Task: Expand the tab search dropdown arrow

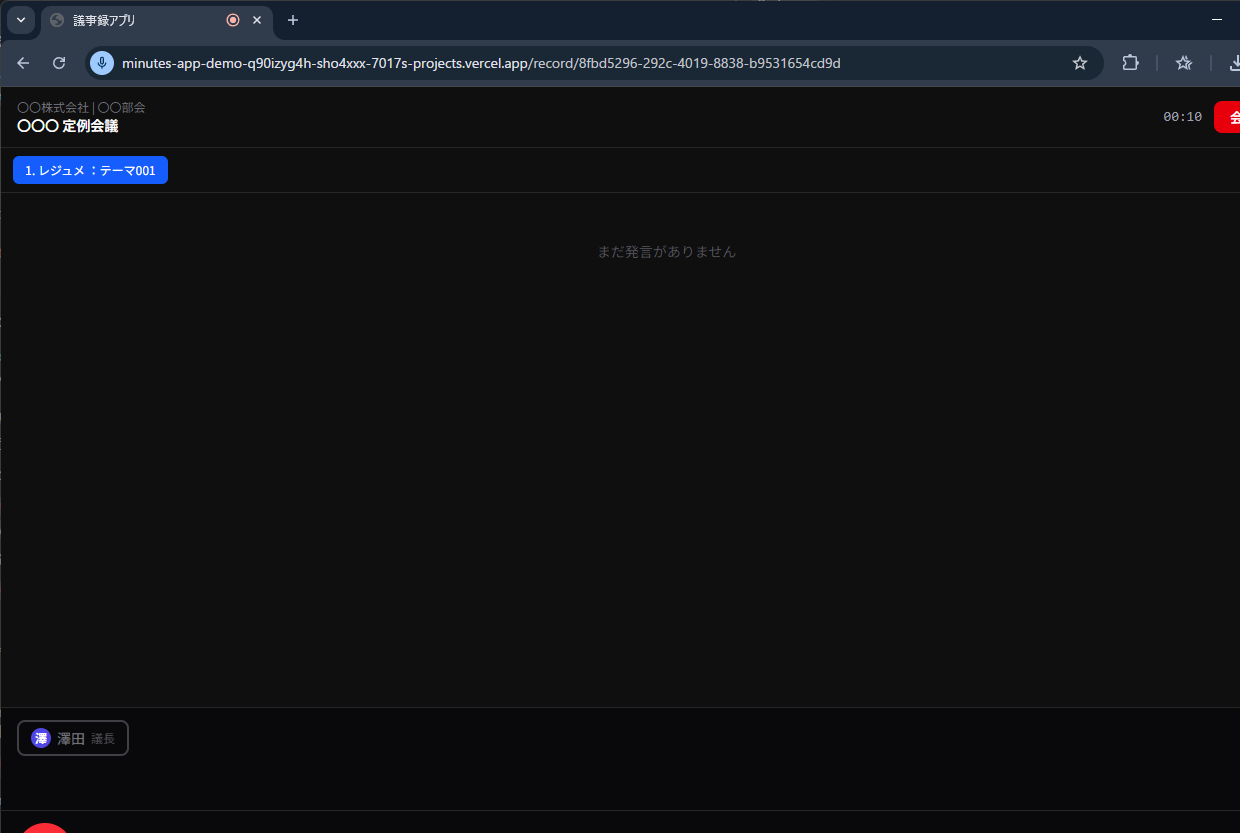Action: coord(20,20)
